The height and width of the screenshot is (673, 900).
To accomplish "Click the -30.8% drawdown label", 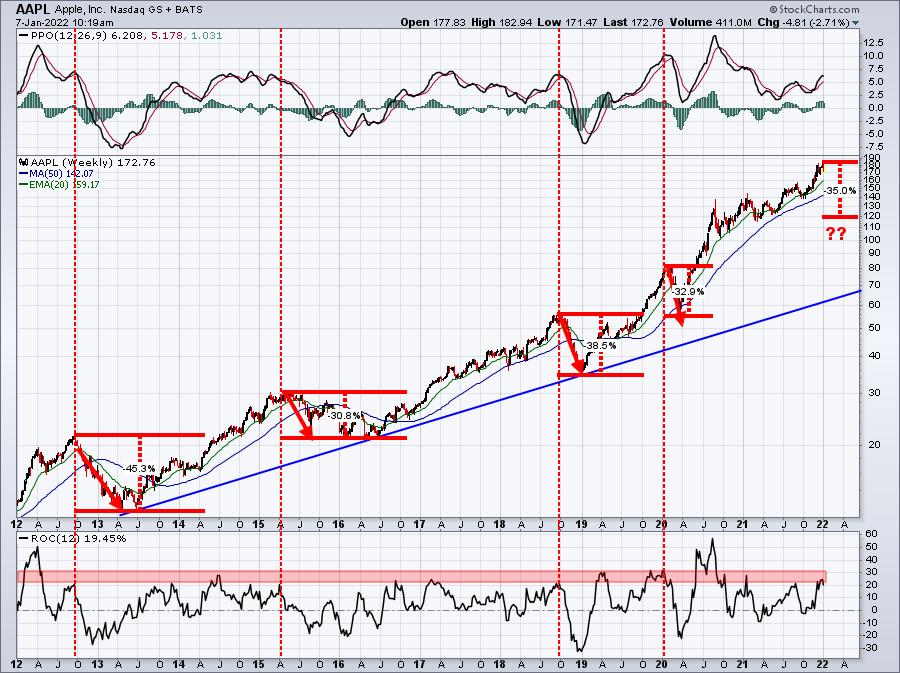I will (345, 415).
